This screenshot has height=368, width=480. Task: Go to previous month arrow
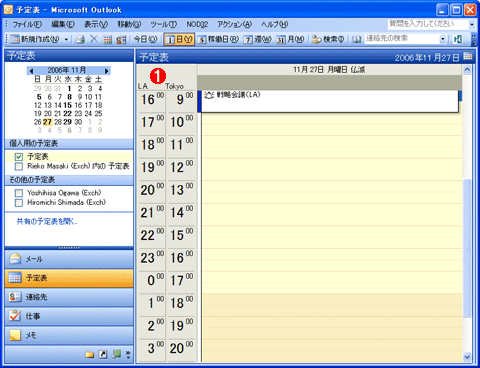tap(31, 71)
